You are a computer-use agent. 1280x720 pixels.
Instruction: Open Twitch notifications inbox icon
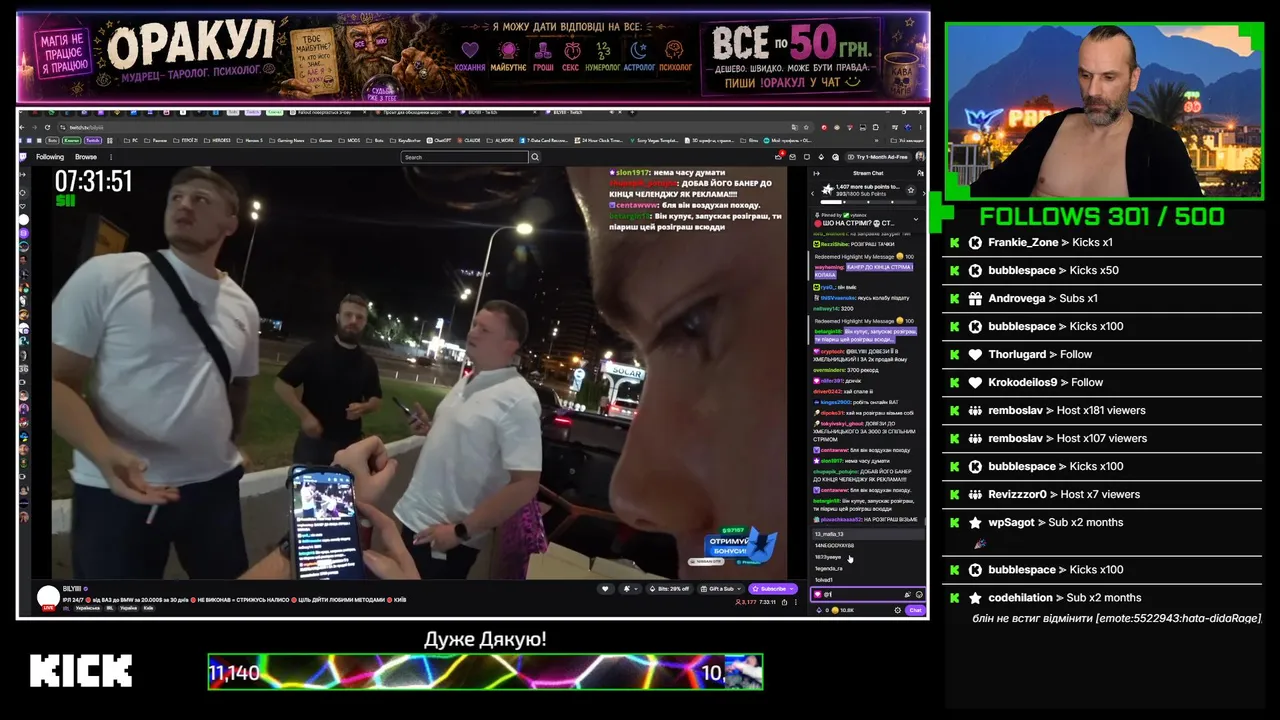pyautogui.click(x=791, y=157)
